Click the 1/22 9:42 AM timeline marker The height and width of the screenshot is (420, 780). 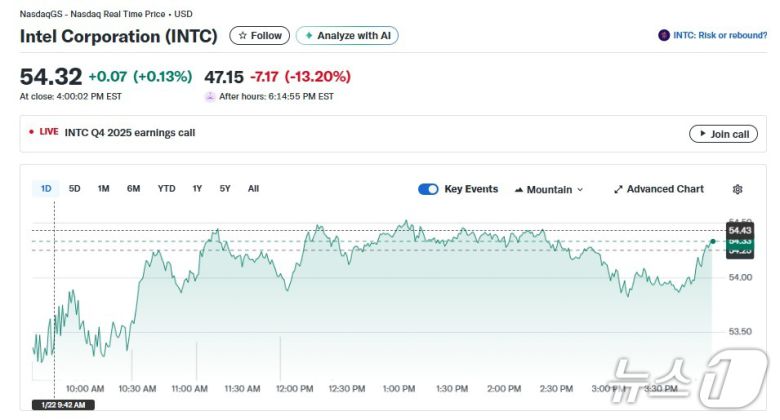63,404
